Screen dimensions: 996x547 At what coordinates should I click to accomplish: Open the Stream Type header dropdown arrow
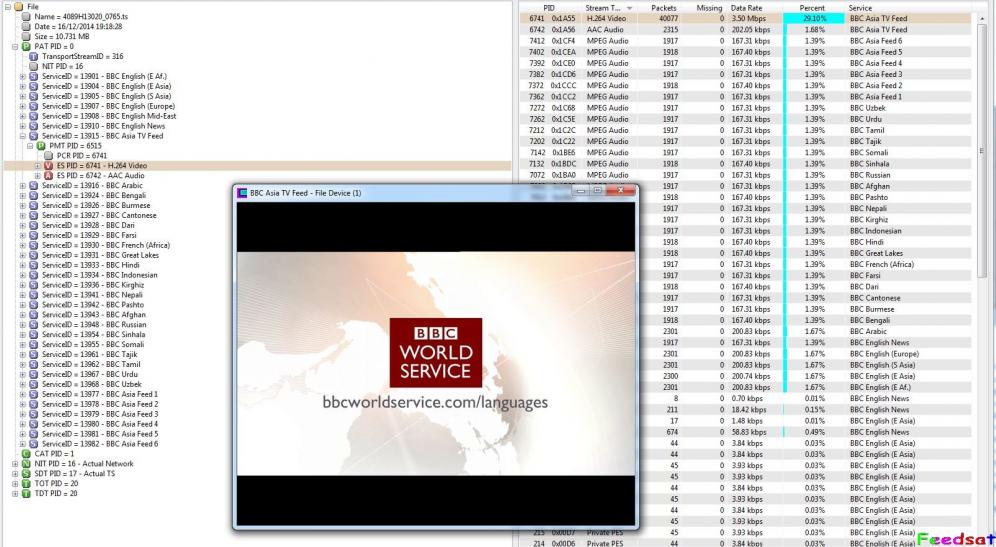(x=629, y=8)
